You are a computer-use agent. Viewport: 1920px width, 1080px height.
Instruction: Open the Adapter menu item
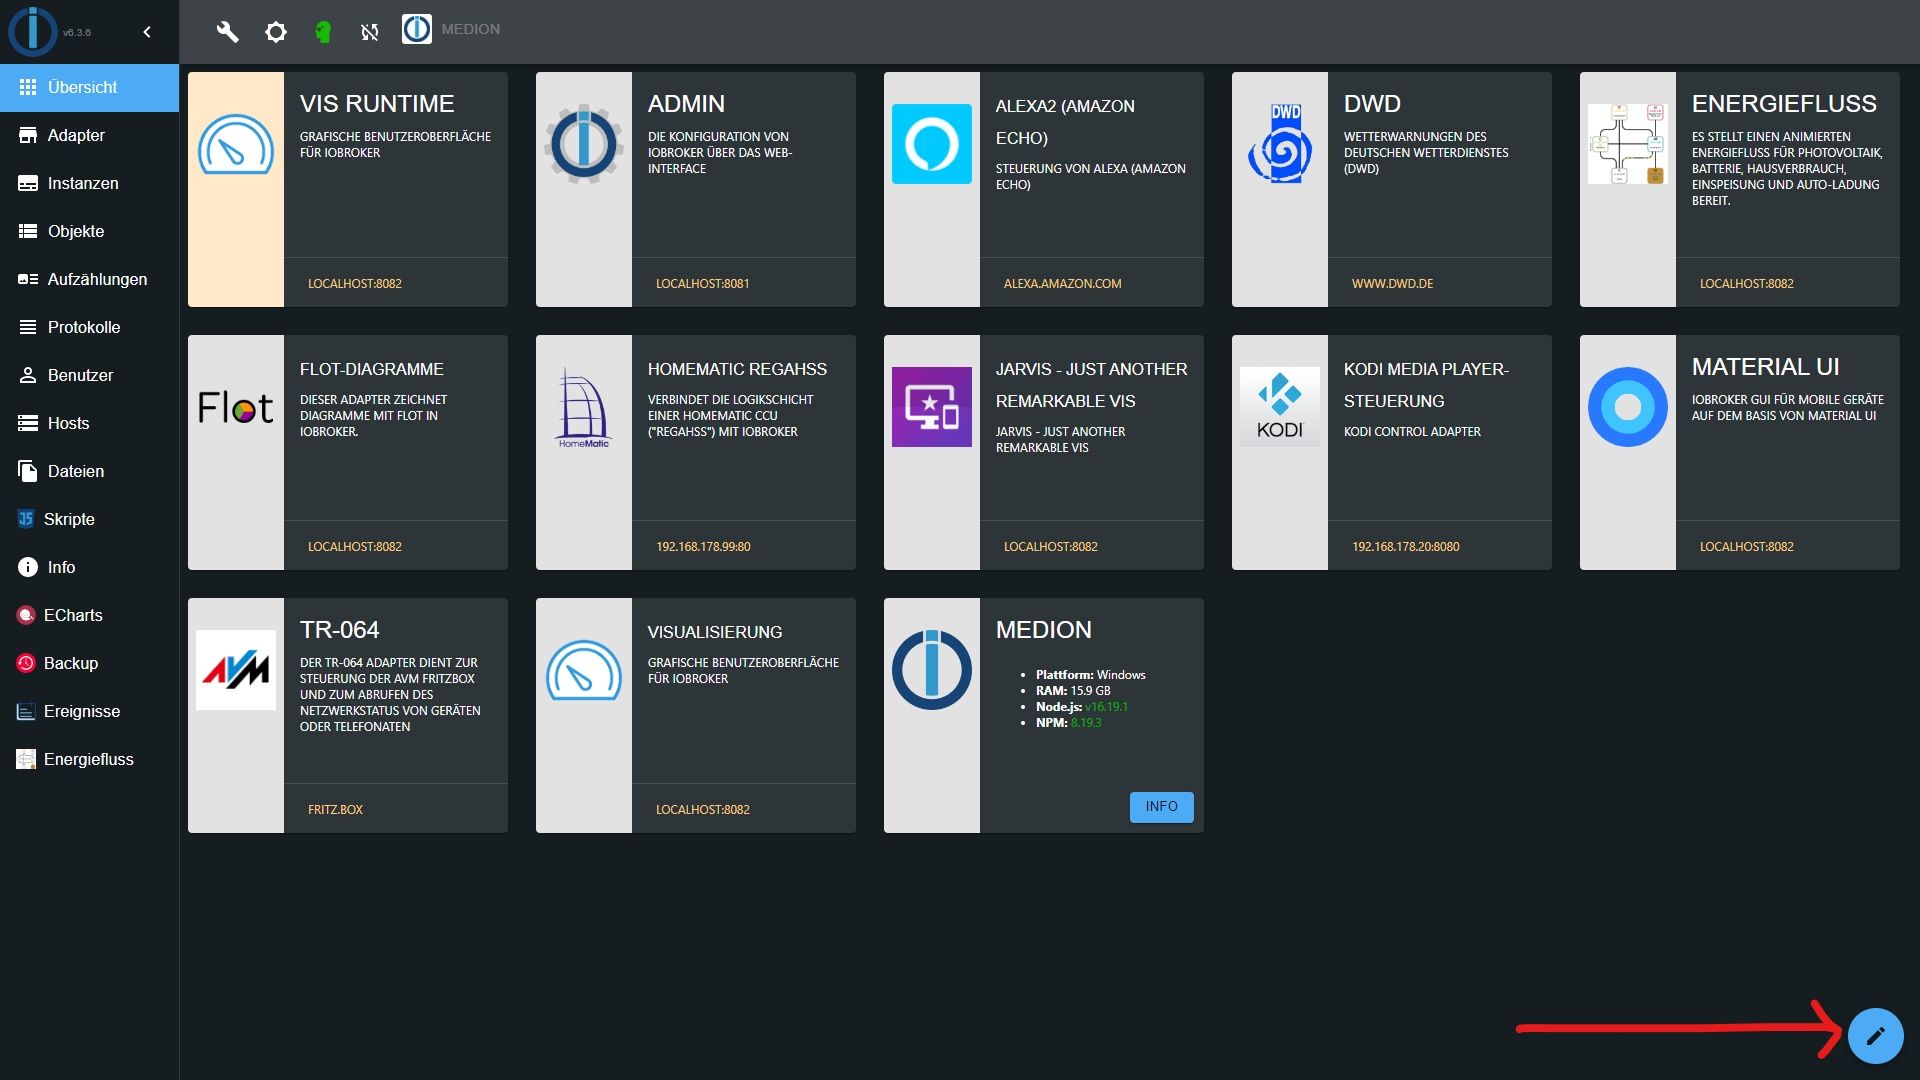(x=76, y=135)
